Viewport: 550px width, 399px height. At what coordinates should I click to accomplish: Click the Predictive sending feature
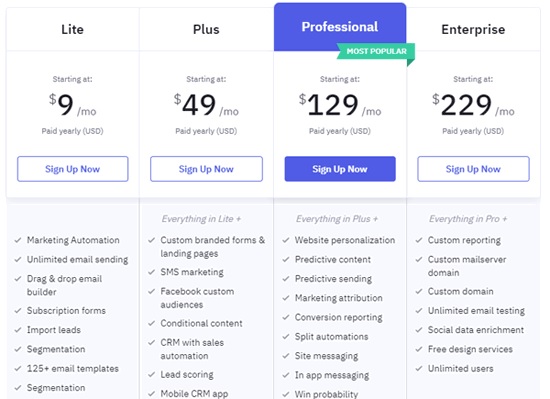[x=333, y=279]
